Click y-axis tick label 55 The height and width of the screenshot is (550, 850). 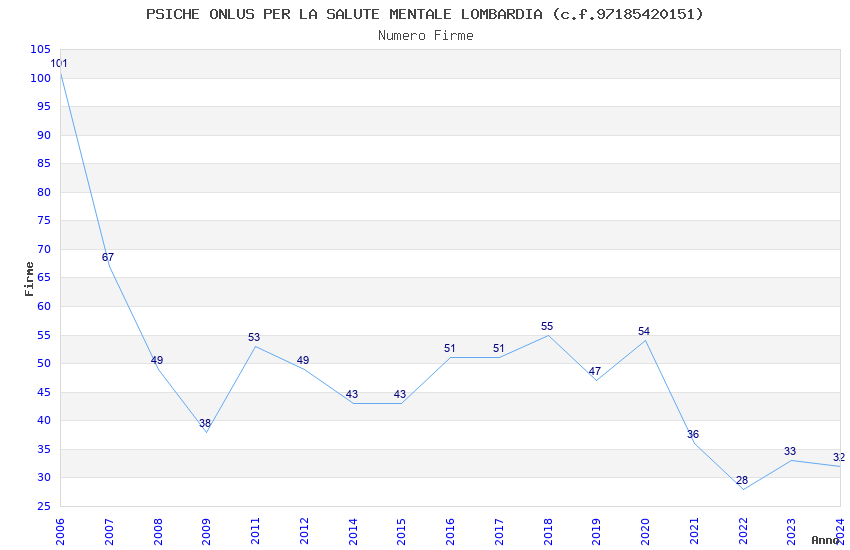44,335
